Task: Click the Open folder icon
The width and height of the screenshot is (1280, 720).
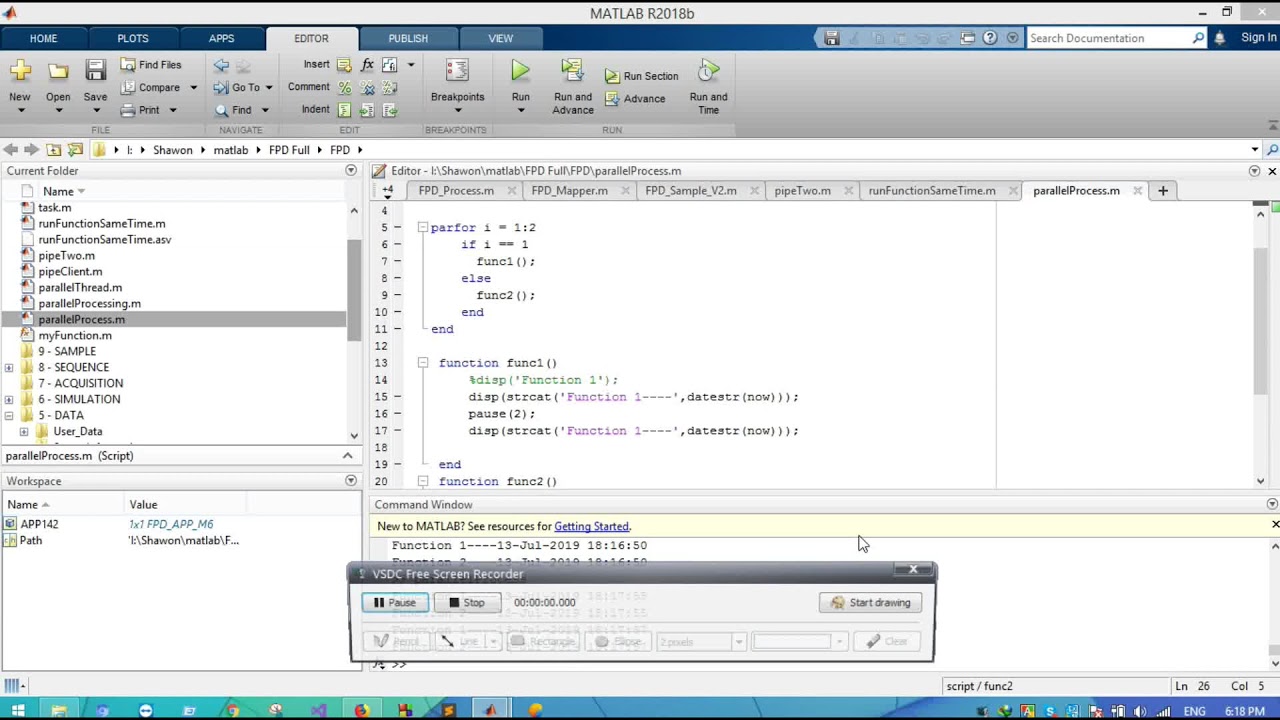Action: 58,70
